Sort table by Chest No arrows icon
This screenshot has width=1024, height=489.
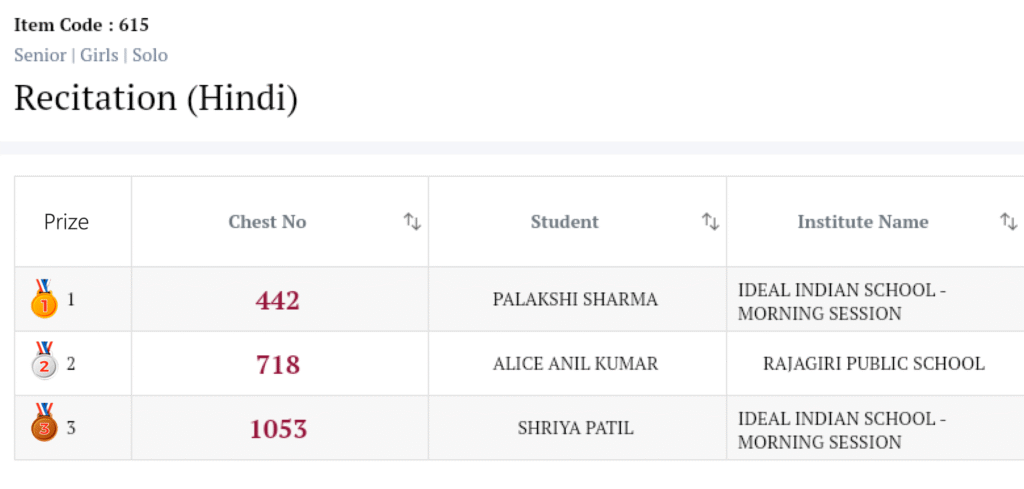click(x=412, y=222)
